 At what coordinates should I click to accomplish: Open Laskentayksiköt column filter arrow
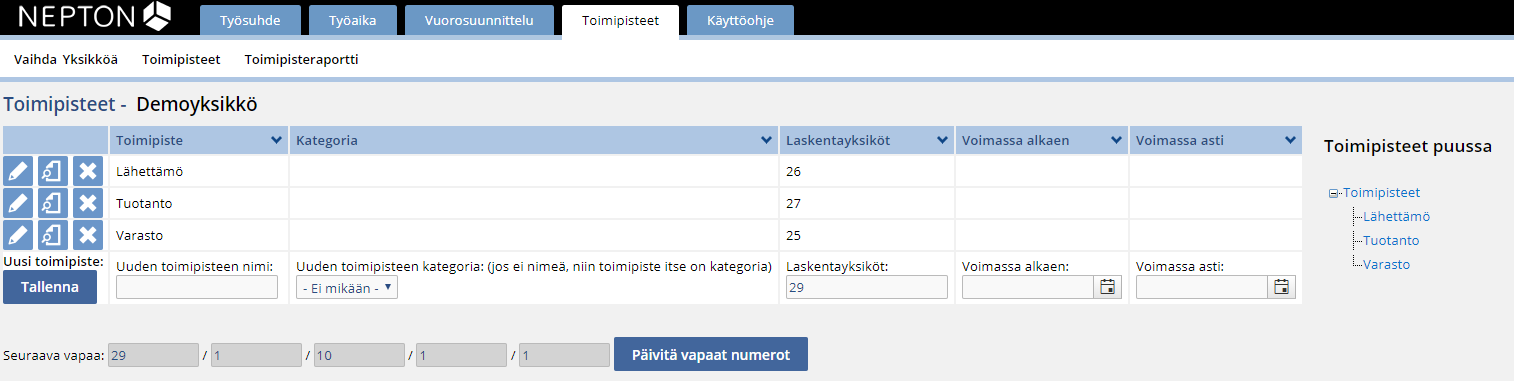pyautogui.click(x=942, y=141)
